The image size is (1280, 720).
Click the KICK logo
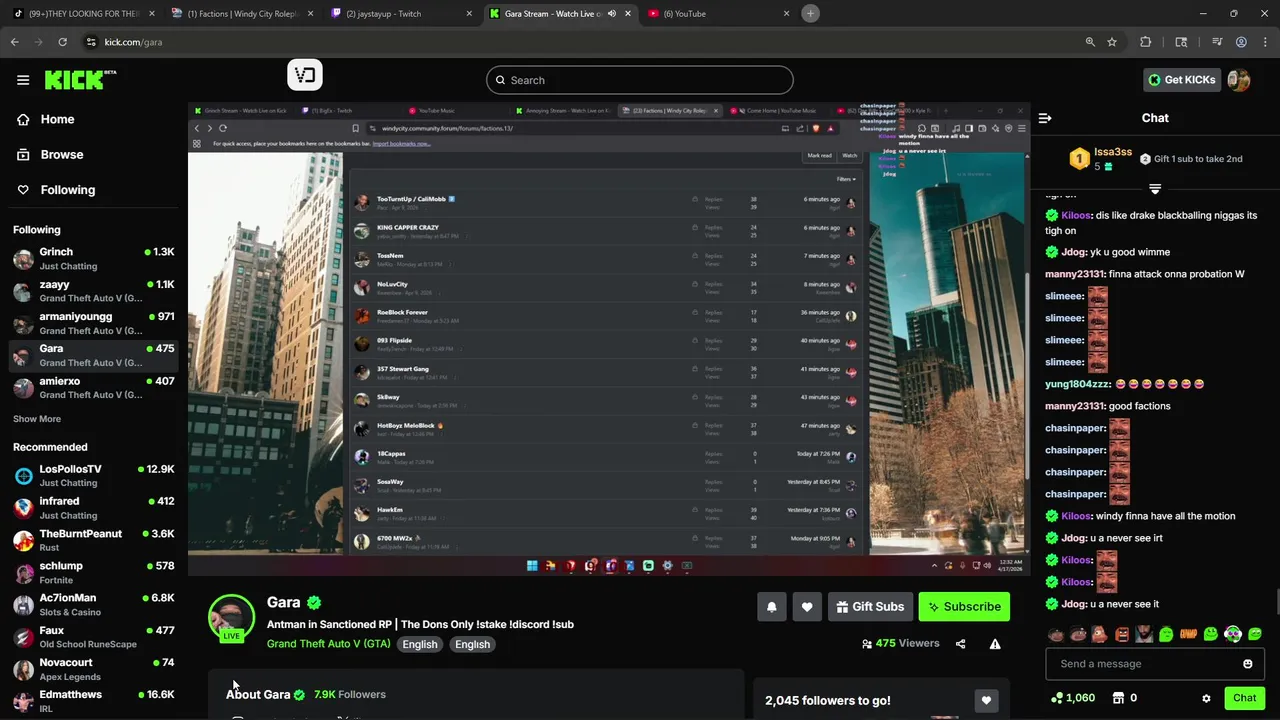tap(80, 80)
